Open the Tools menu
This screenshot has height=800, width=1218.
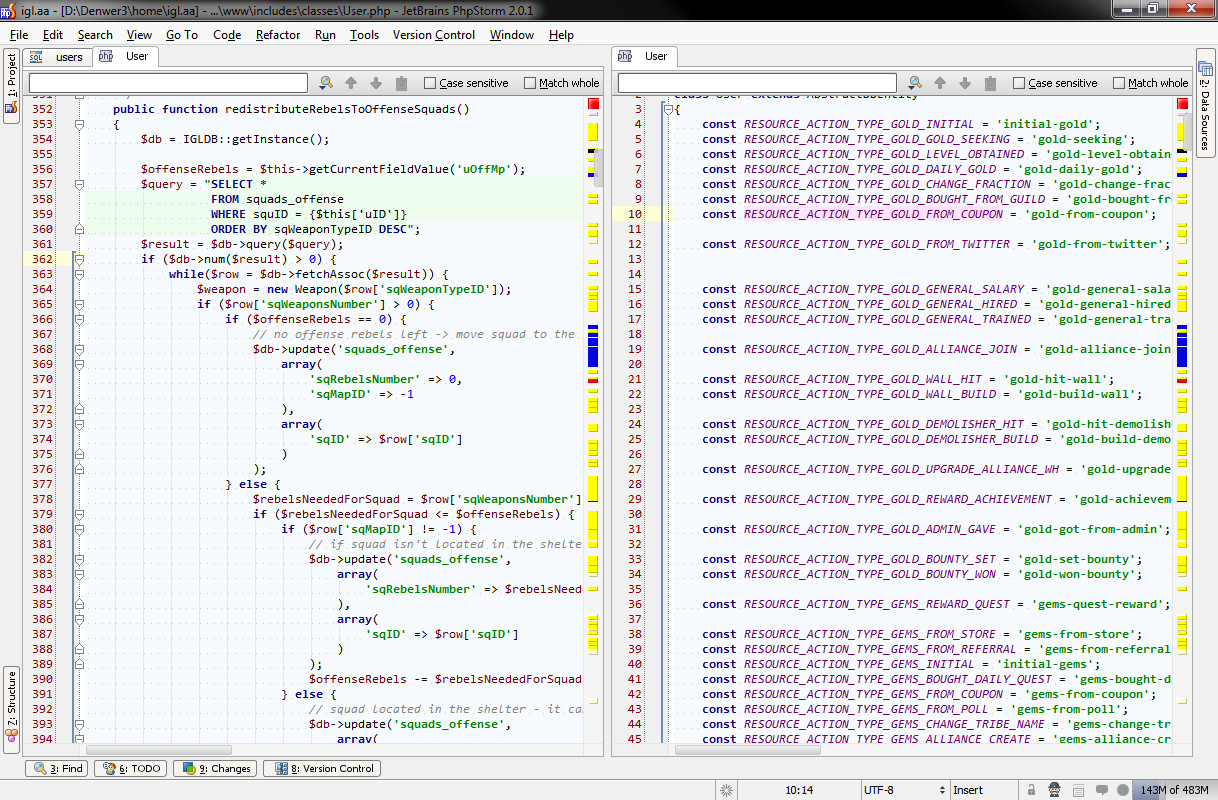364,35
